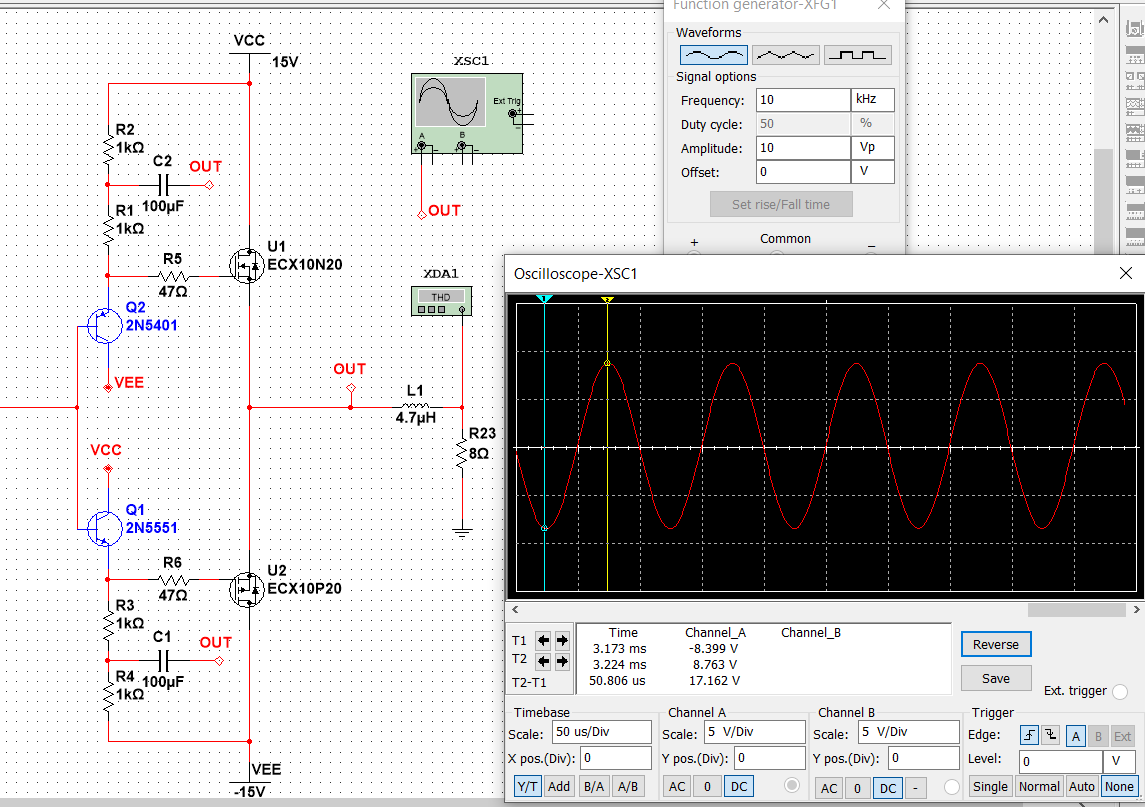Screen dimensions: 1145x807
Task: Open the Vp amplitude unit dropdown
Action: [x=873, y=148]
